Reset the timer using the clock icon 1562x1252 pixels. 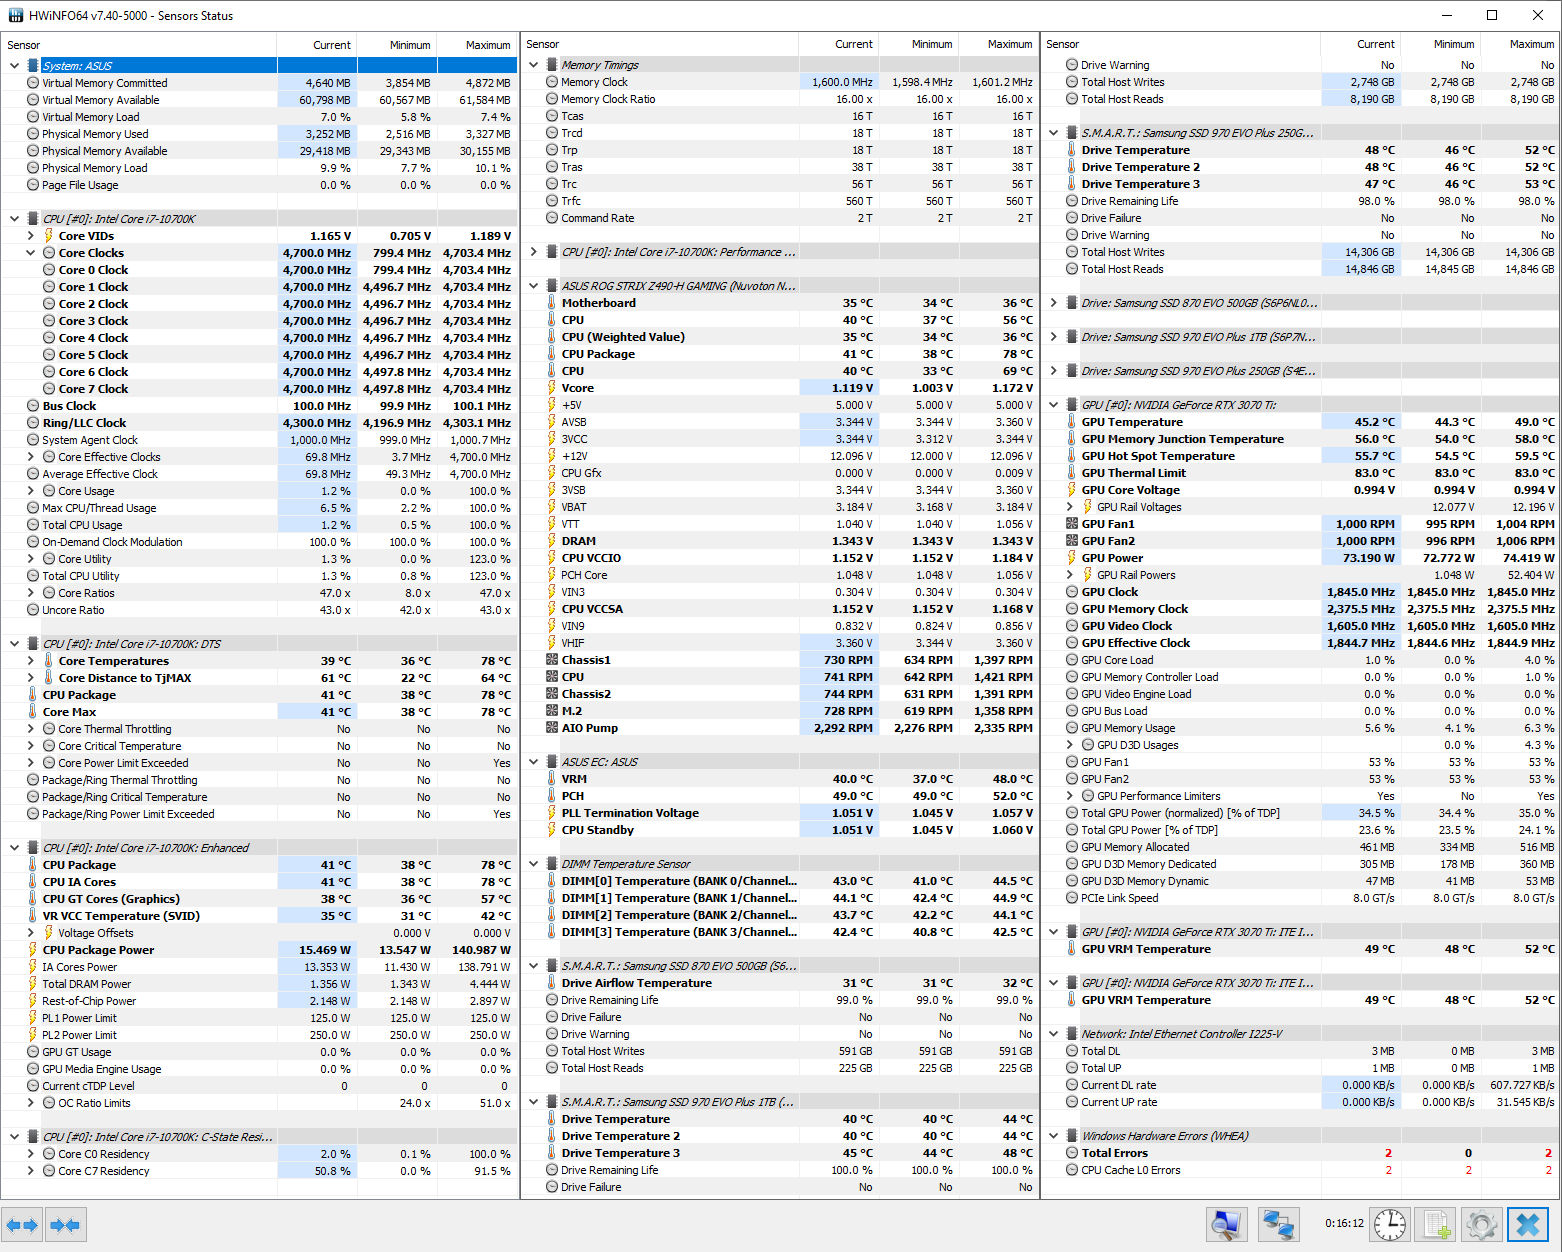pyautogui.click(x=1390, y=1225)
